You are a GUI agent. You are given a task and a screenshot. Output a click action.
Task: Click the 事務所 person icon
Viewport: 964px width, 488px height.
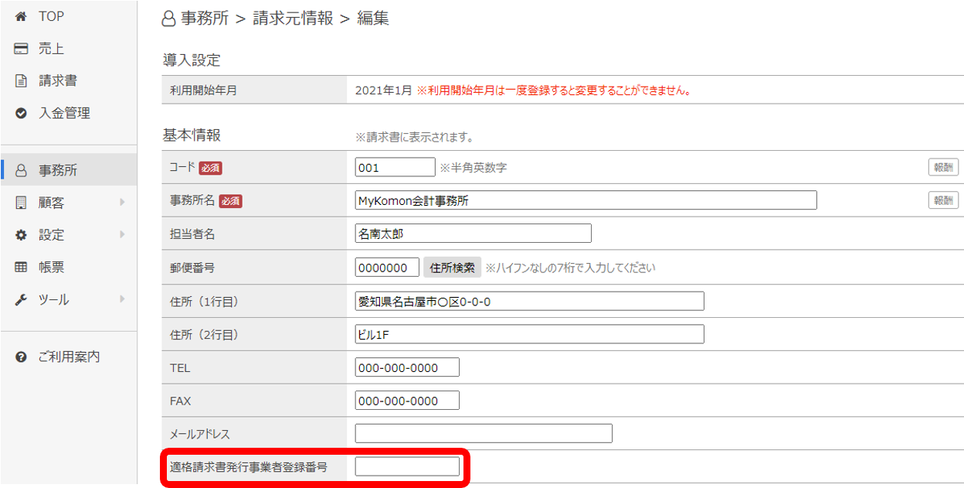click(20, 171)
